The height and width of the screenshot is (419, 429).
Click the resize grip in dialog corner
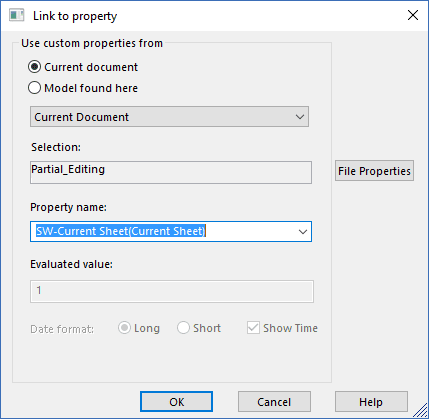coord(420,410)
